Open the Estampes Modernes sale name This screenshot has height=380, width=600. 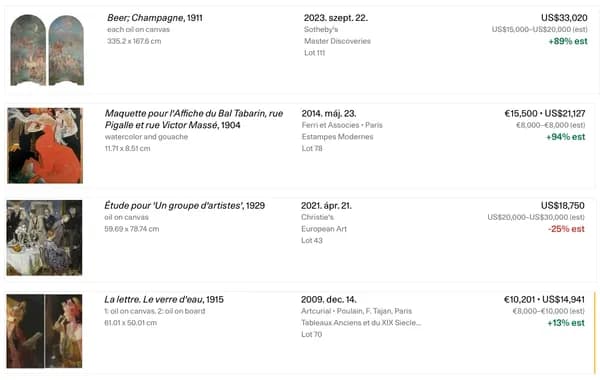(x=338, y=137)
